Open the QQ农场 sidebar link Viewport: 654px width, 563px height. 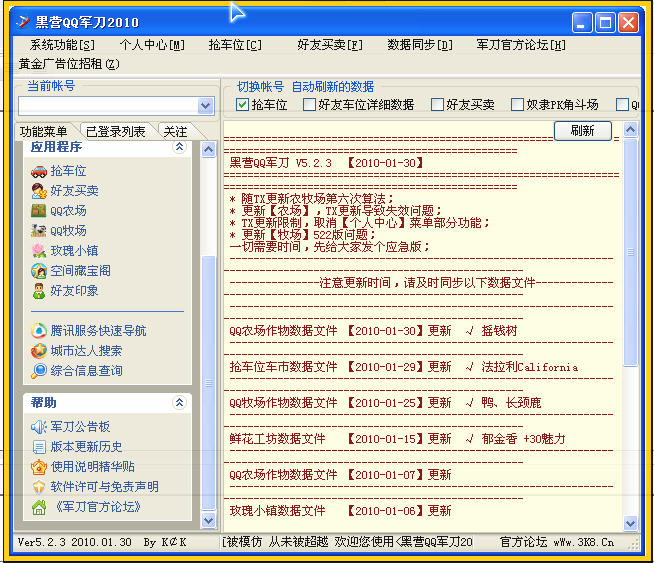[68, 211]
